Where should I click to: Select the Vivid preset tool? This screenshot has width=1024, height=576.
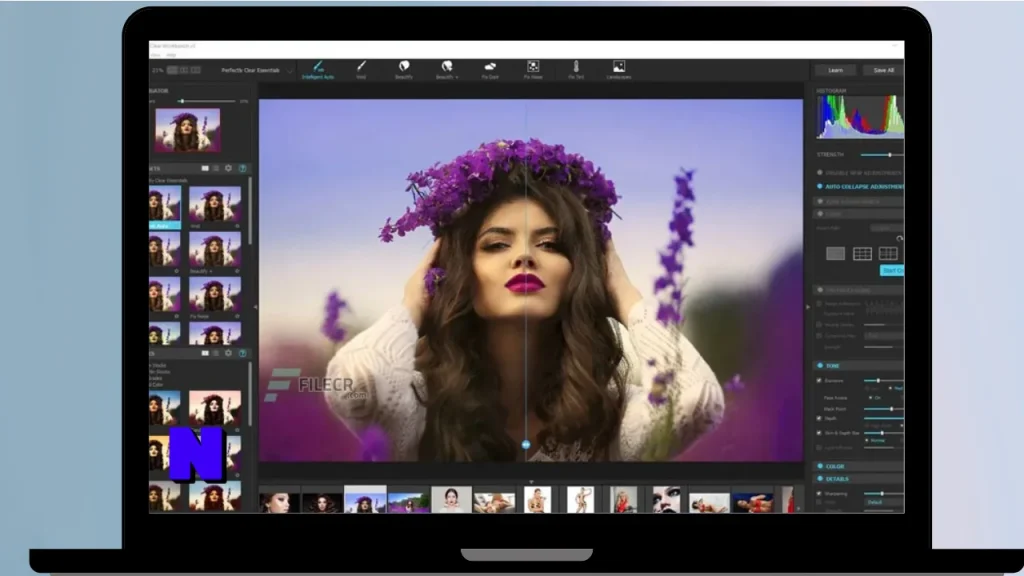click(361, 70)
